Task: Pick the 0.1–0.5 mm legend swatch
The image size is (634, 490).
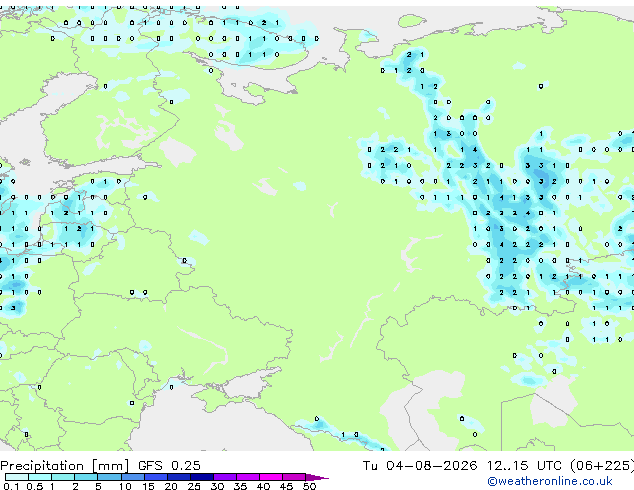Action: [x=17, y=477]
